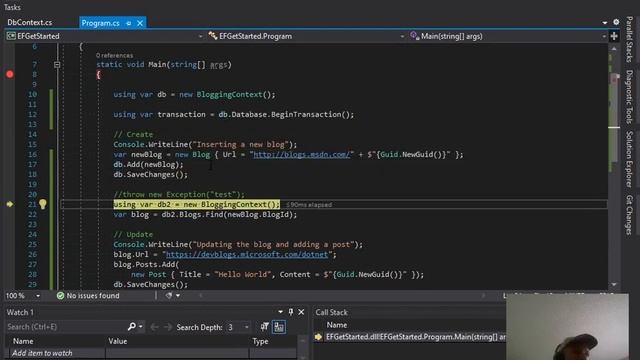
Task: Open the blogs.msdn.com URL link
Action: [302, 155]
